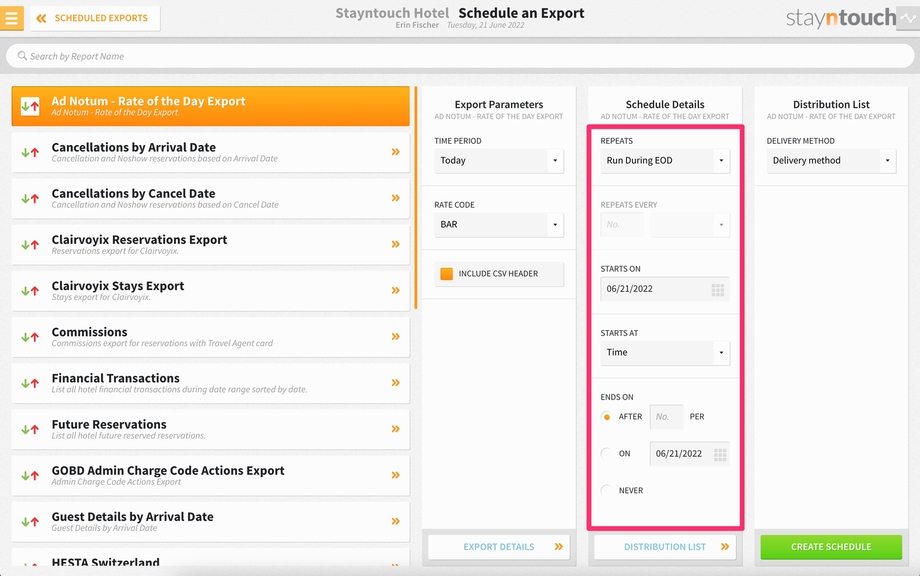The width and height of the screenshot is (920, 576).
Task: Focus the Search by Report Name field
Action: [x=460, y=56]
